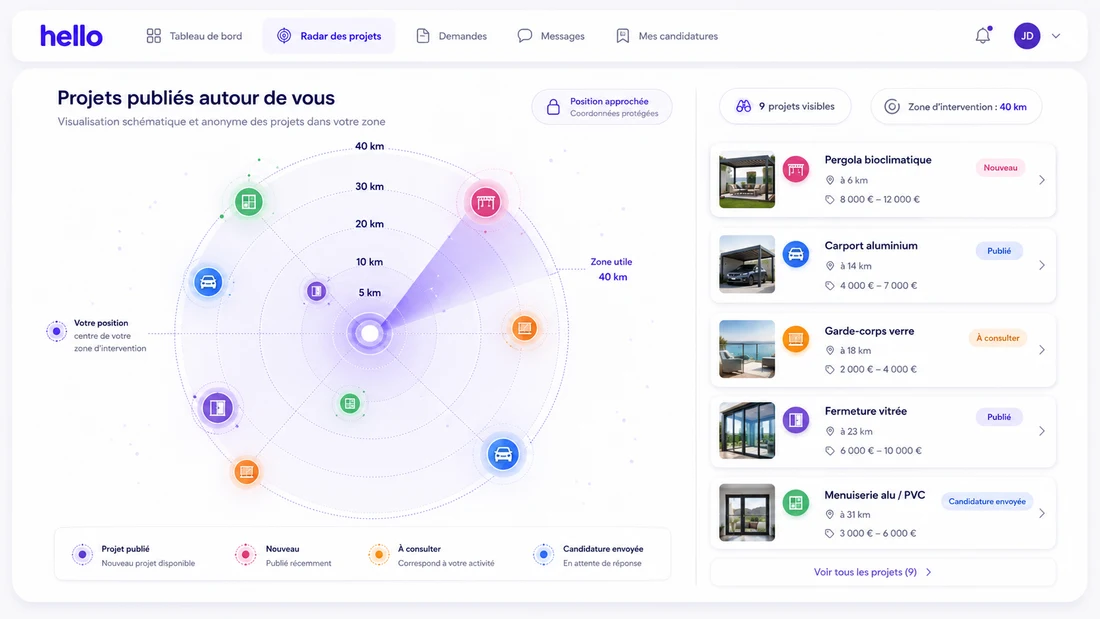This screenshot has width=1100, height=619.
Task: Click the distance text à 14 km
Action: (x=856, y=266)
